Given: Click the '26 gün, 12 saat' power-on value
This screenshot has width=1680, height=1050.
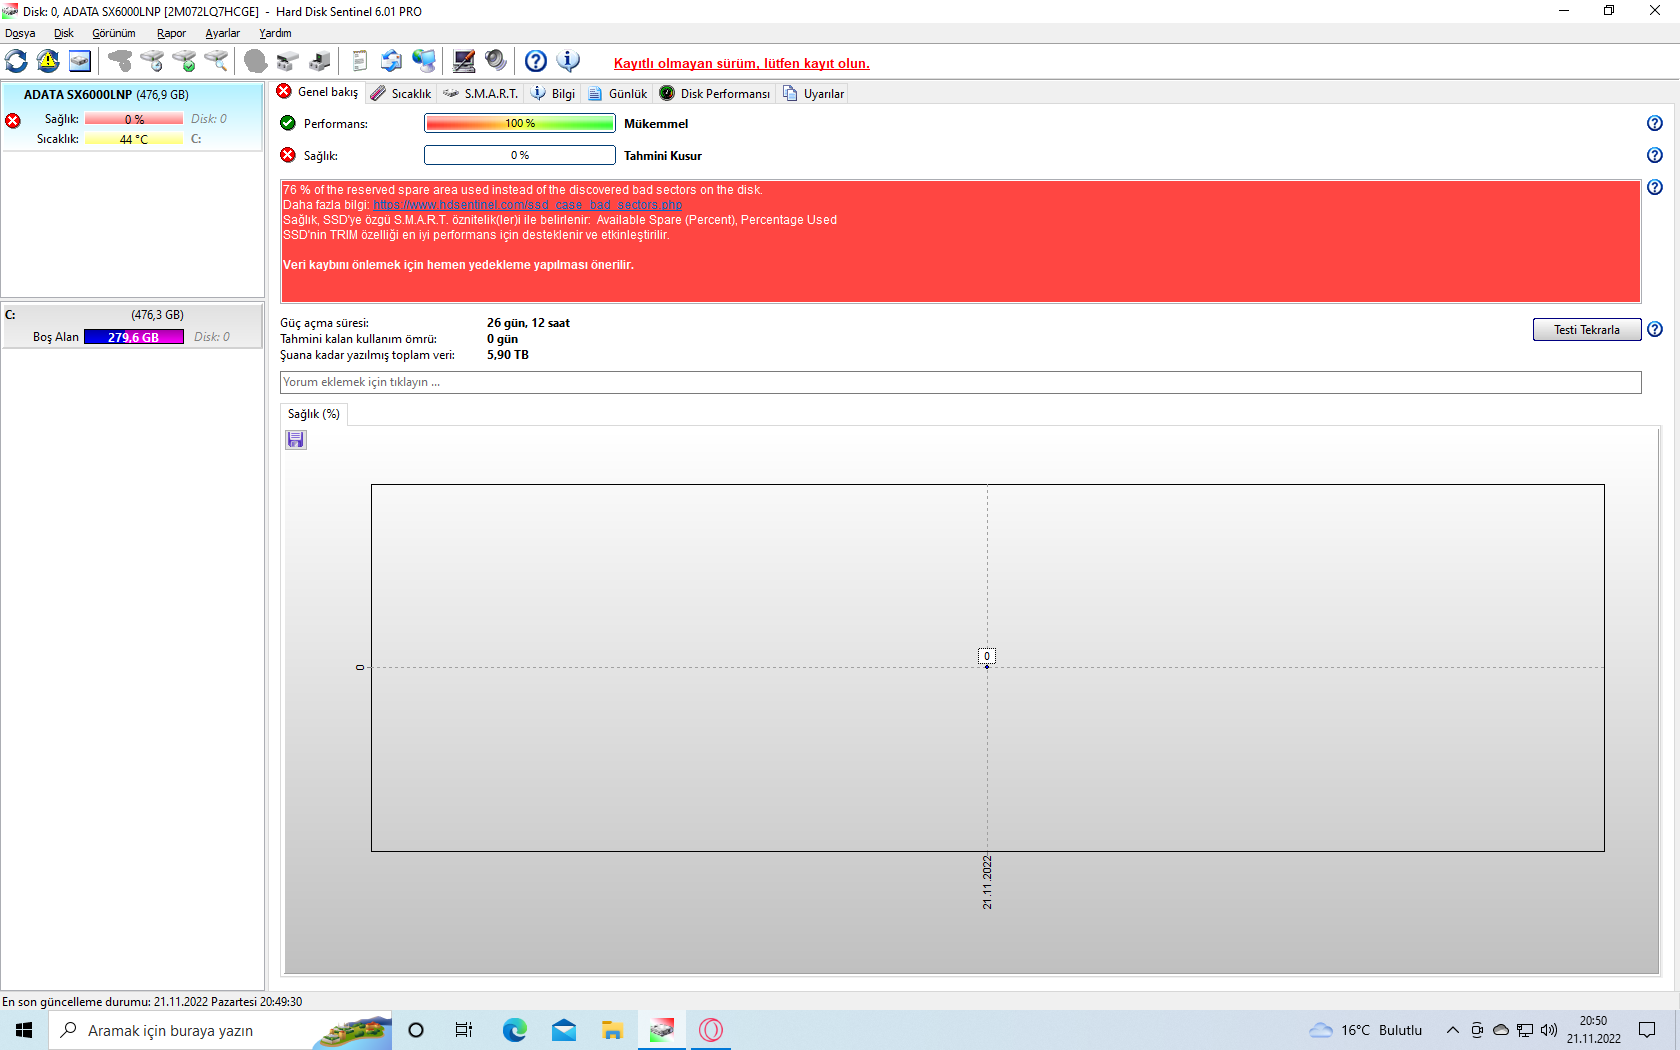Looking at the screenshot, I should 528,323.
